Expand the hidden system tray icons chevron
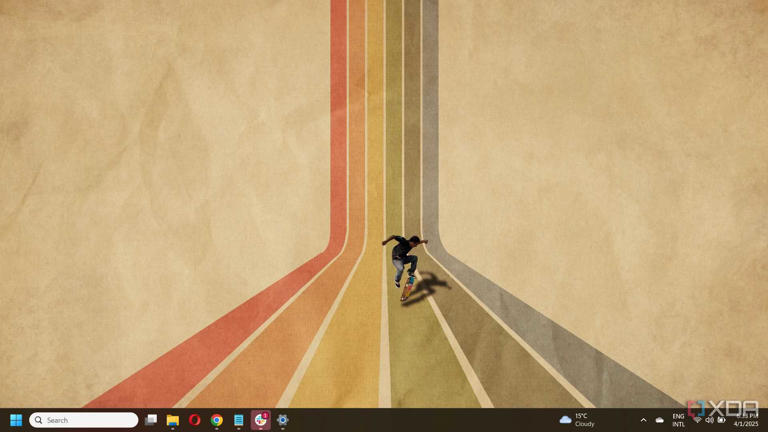Screen dimensions: 768x432 (x=643, y=420)
